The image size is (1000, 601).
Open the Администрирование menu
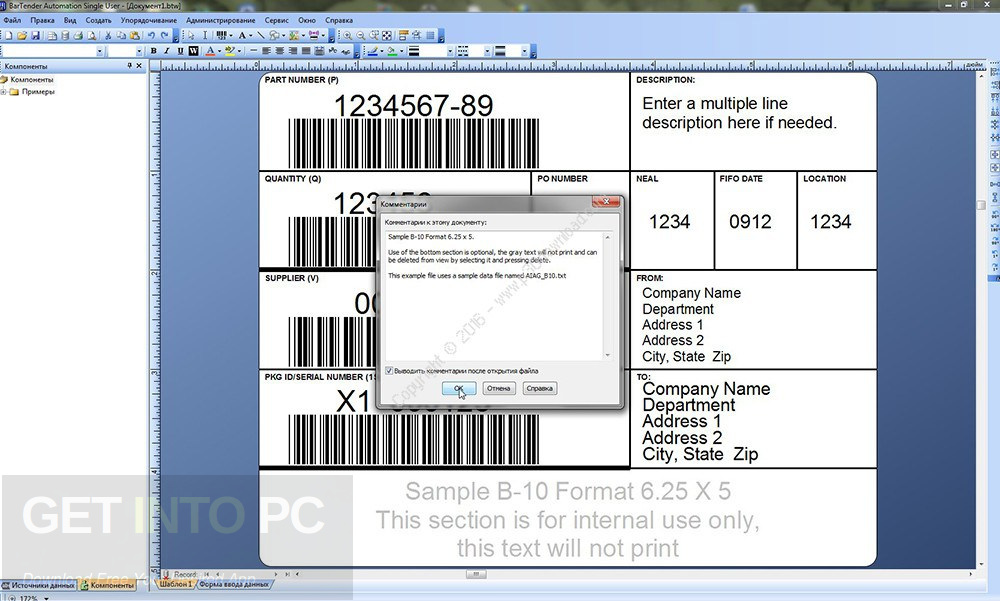[x=221, y=20]
